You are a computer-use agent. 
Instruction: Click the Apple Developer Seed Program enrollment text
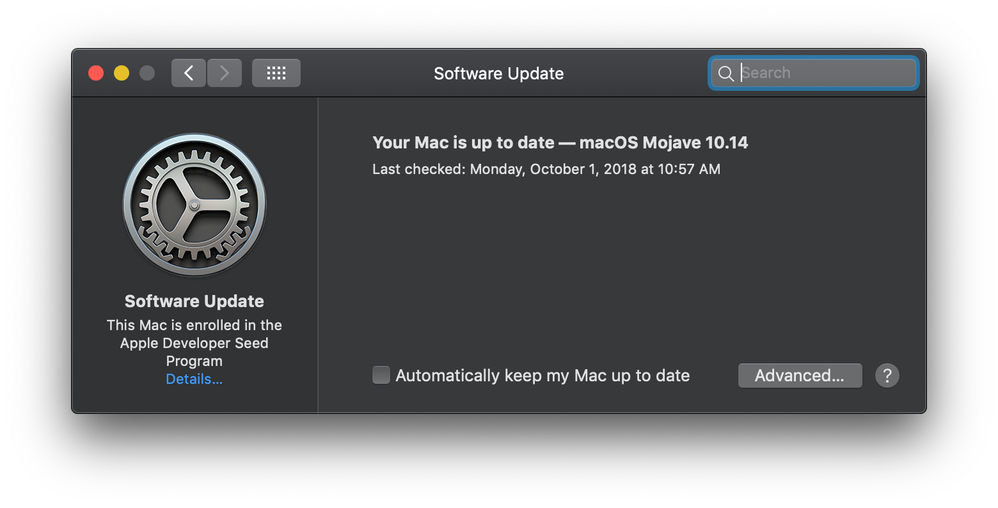pyautogui.click(x=194, y=343)
